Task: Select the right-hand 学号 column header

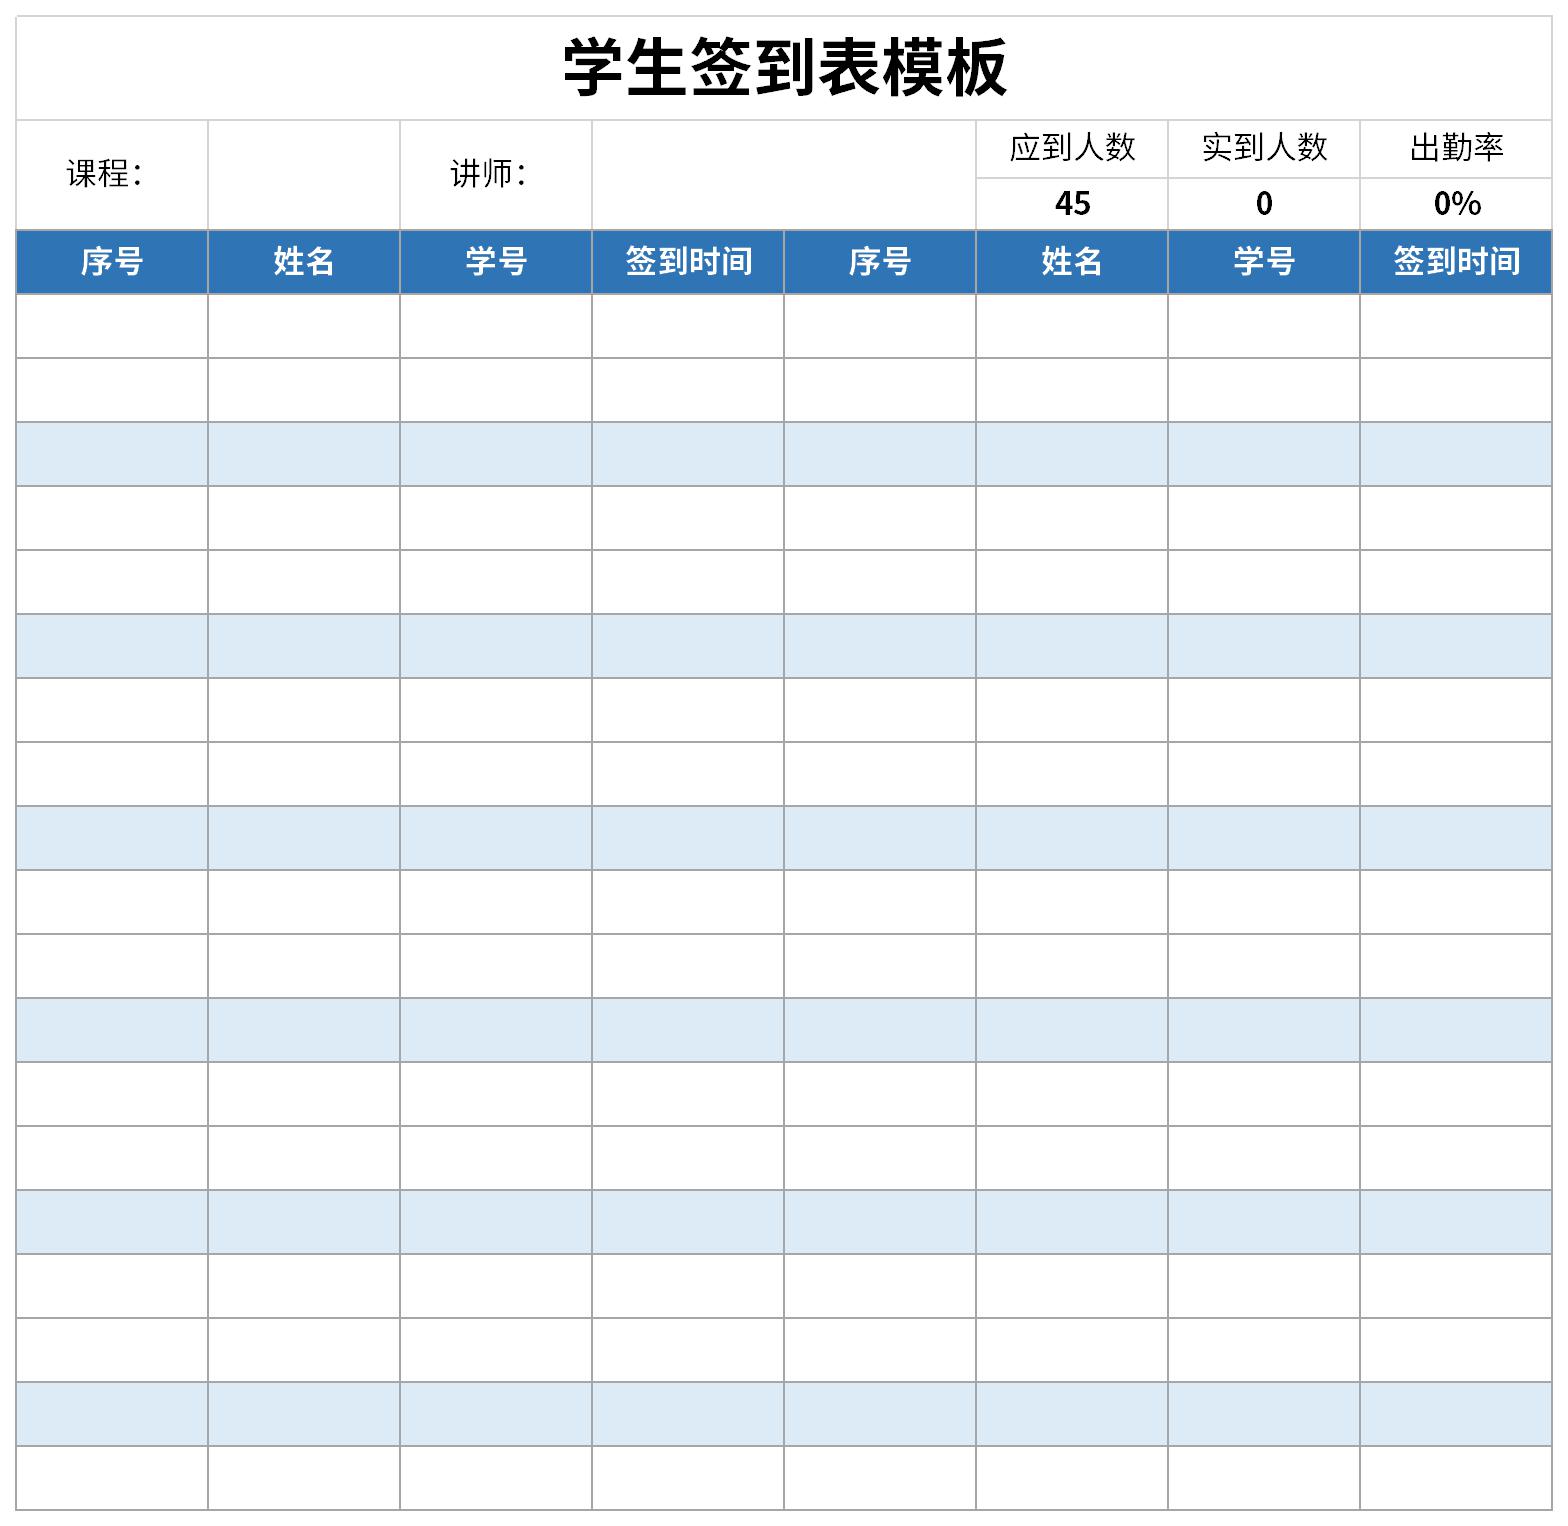Action: [1263, 262]
